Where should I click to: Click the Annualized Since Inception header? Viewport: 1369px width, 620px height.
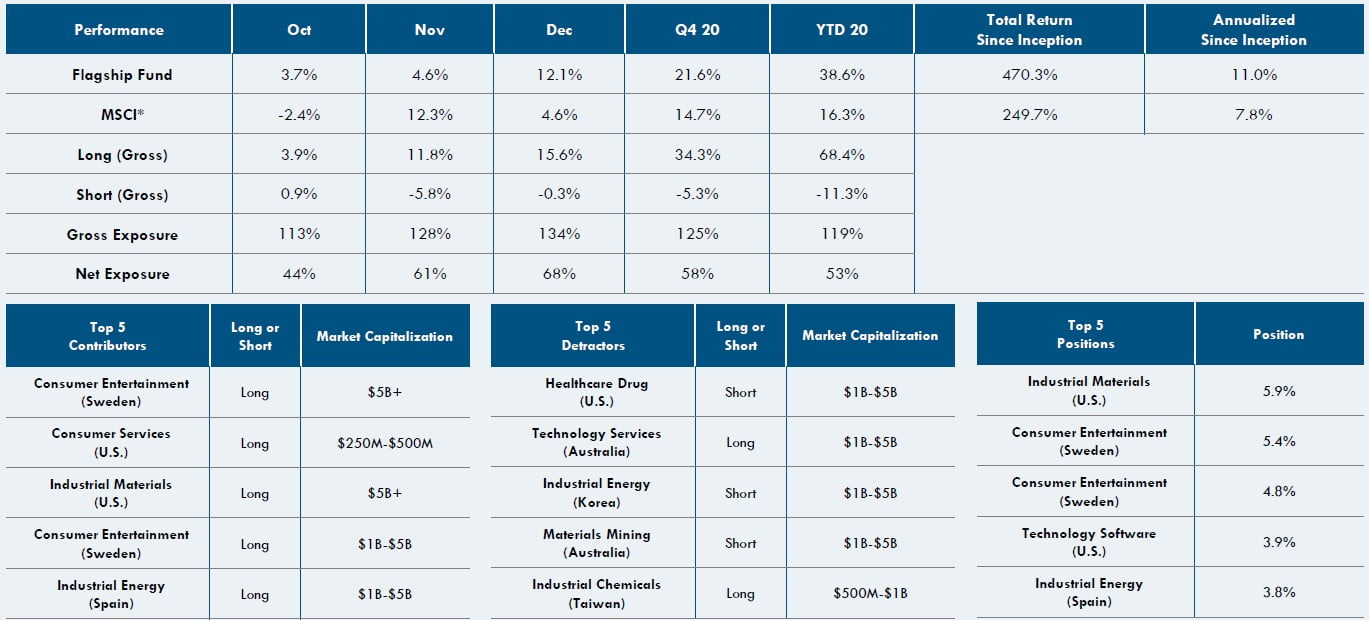[x=1253, y=30]
